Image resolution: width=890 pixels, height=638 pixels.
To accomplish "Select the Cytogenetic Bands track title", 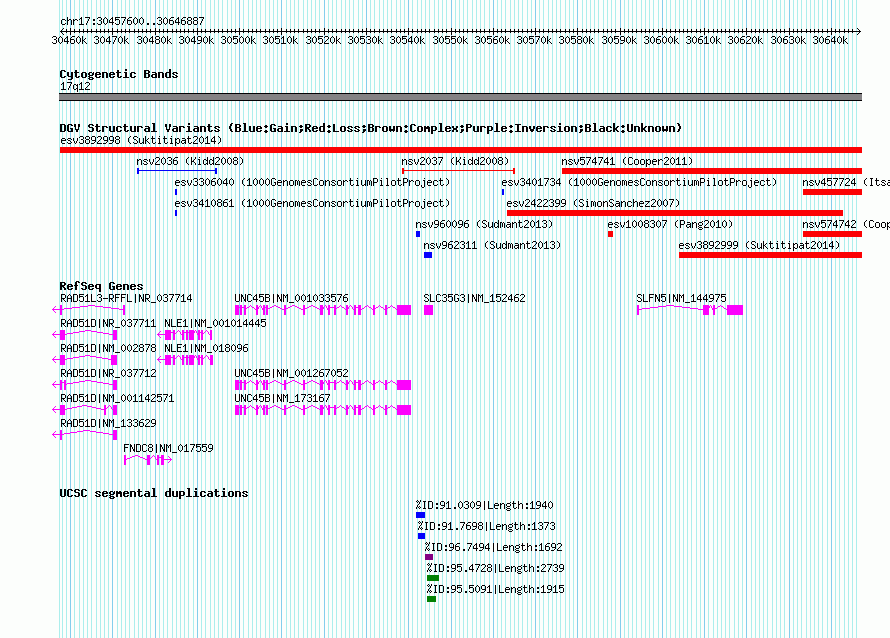I will pos(119,74).
